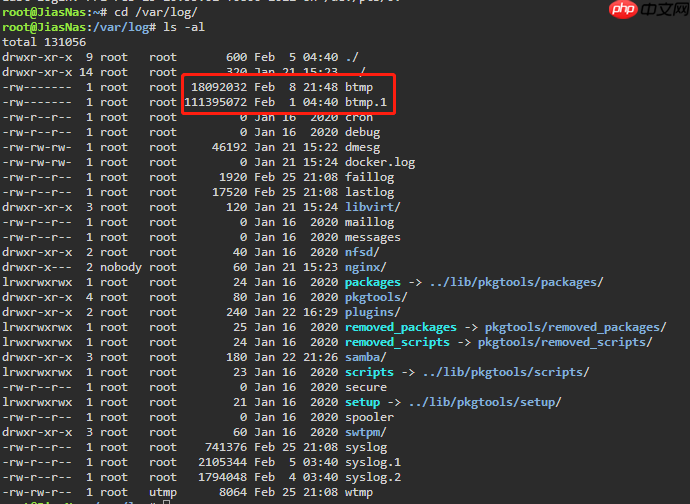The image size is (690, 504).
Task: Click the packages symlink name
Action: click(x=373, y=282)
